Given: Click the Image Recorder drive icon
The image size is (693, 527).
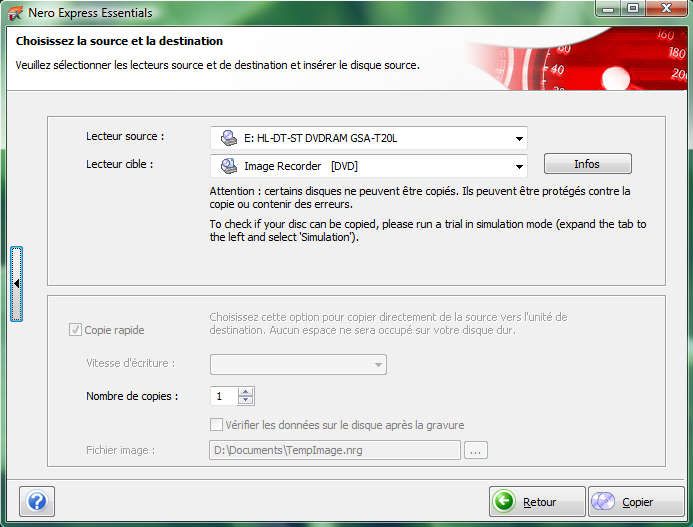Looking at the screenshot, I should coord(229,166).
